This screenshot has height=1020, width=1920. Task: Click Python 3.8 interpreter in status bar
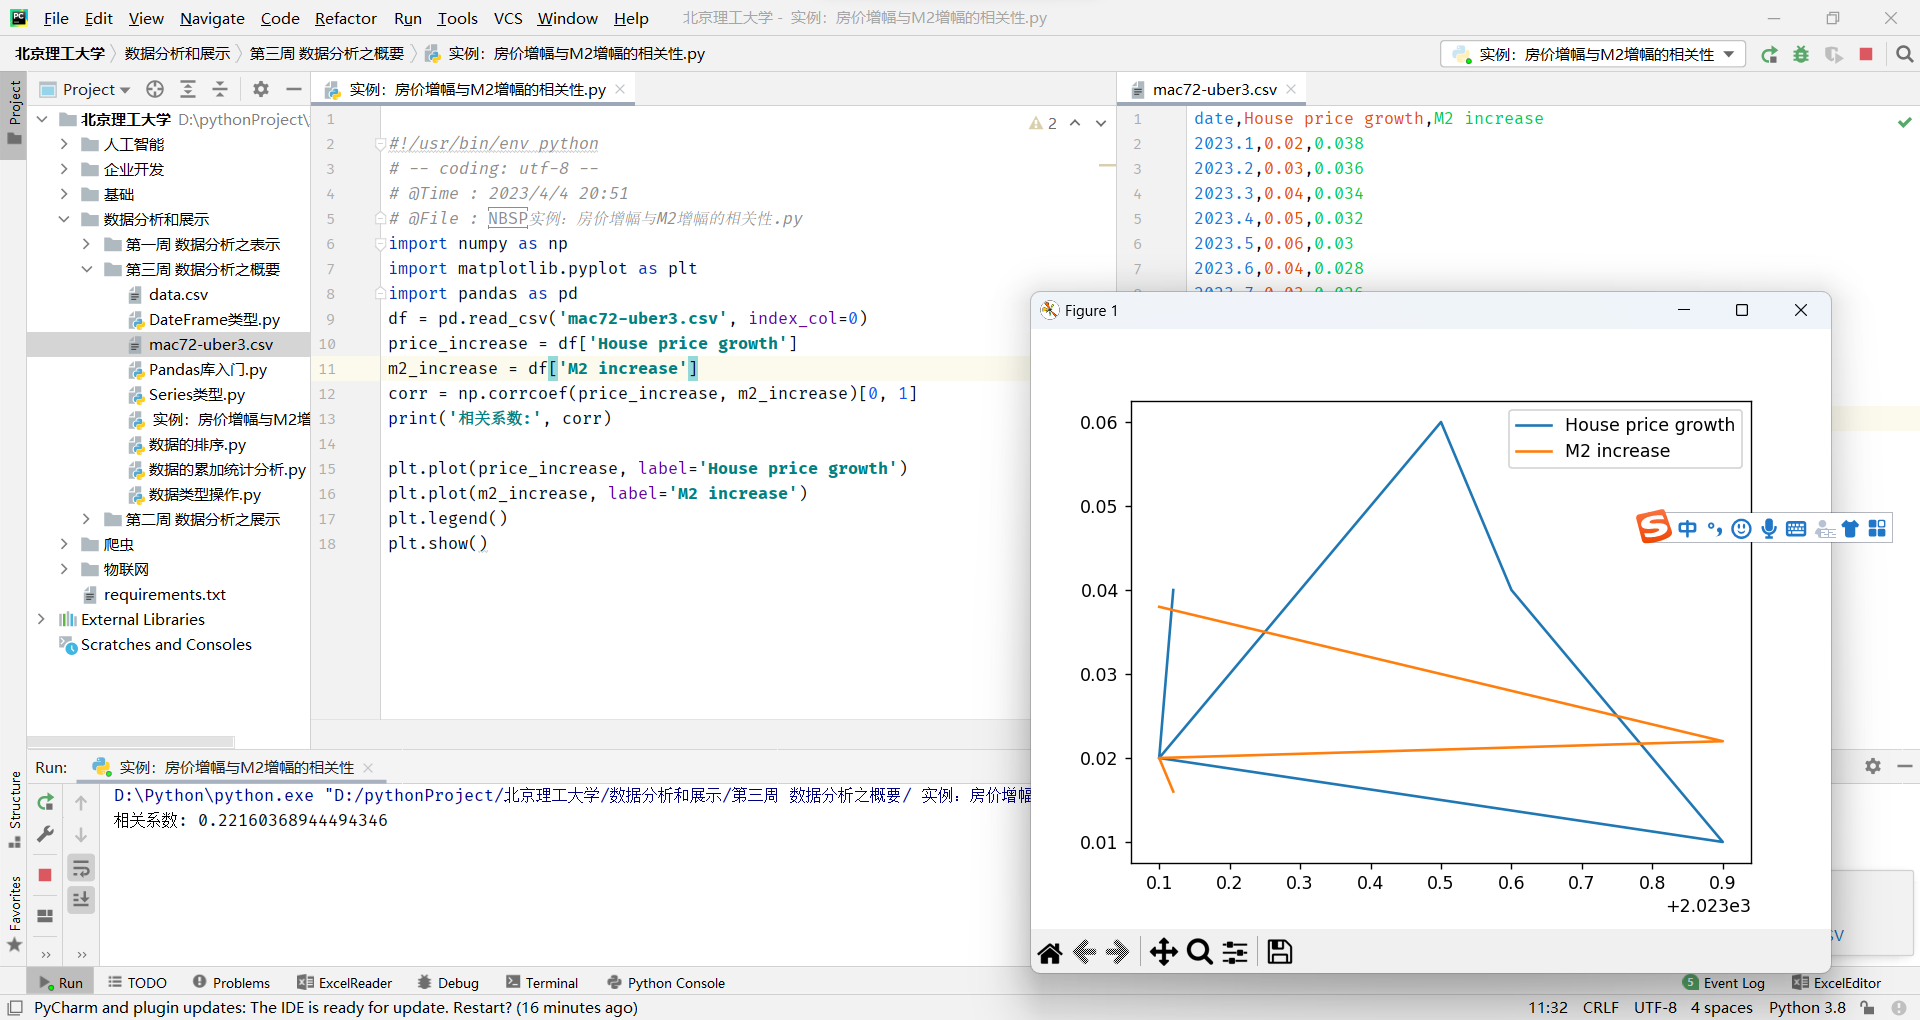pyautogui.click(x=1807, y=1007)
